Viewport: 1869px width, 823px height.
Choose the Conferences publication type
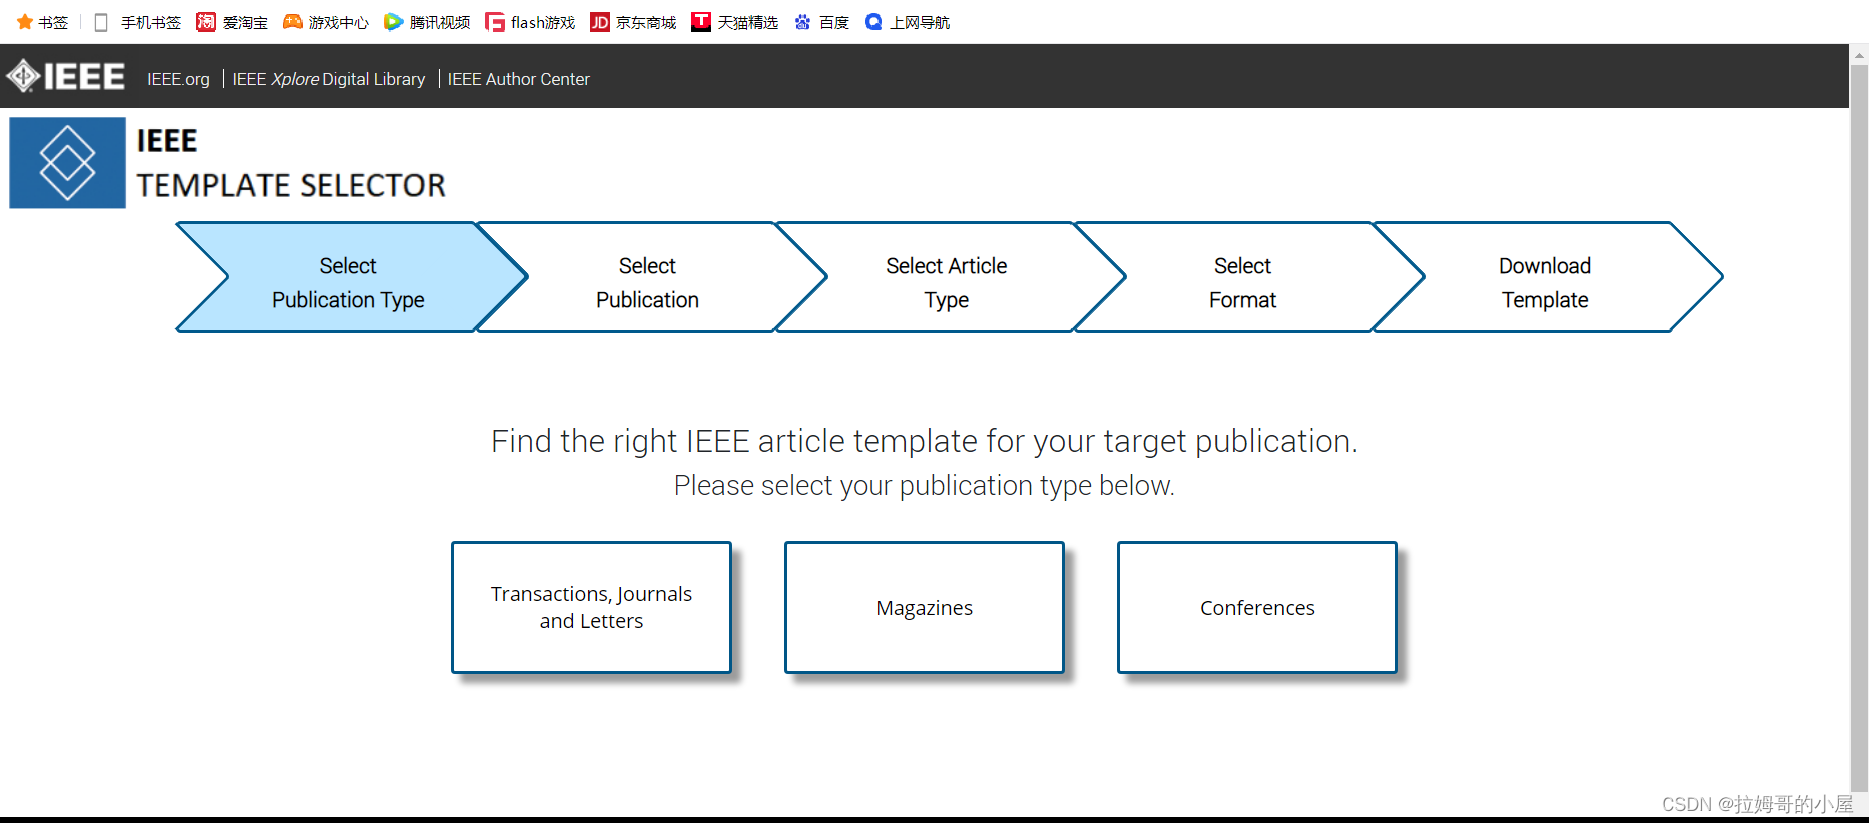click(1257, 607)
